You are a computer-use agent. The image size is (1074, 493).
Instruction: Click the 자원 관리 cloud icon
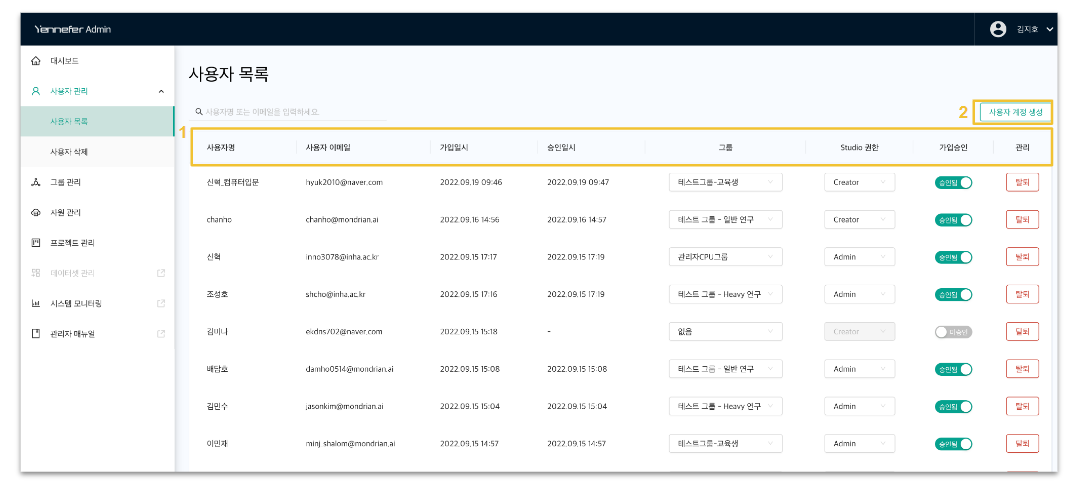36,212
